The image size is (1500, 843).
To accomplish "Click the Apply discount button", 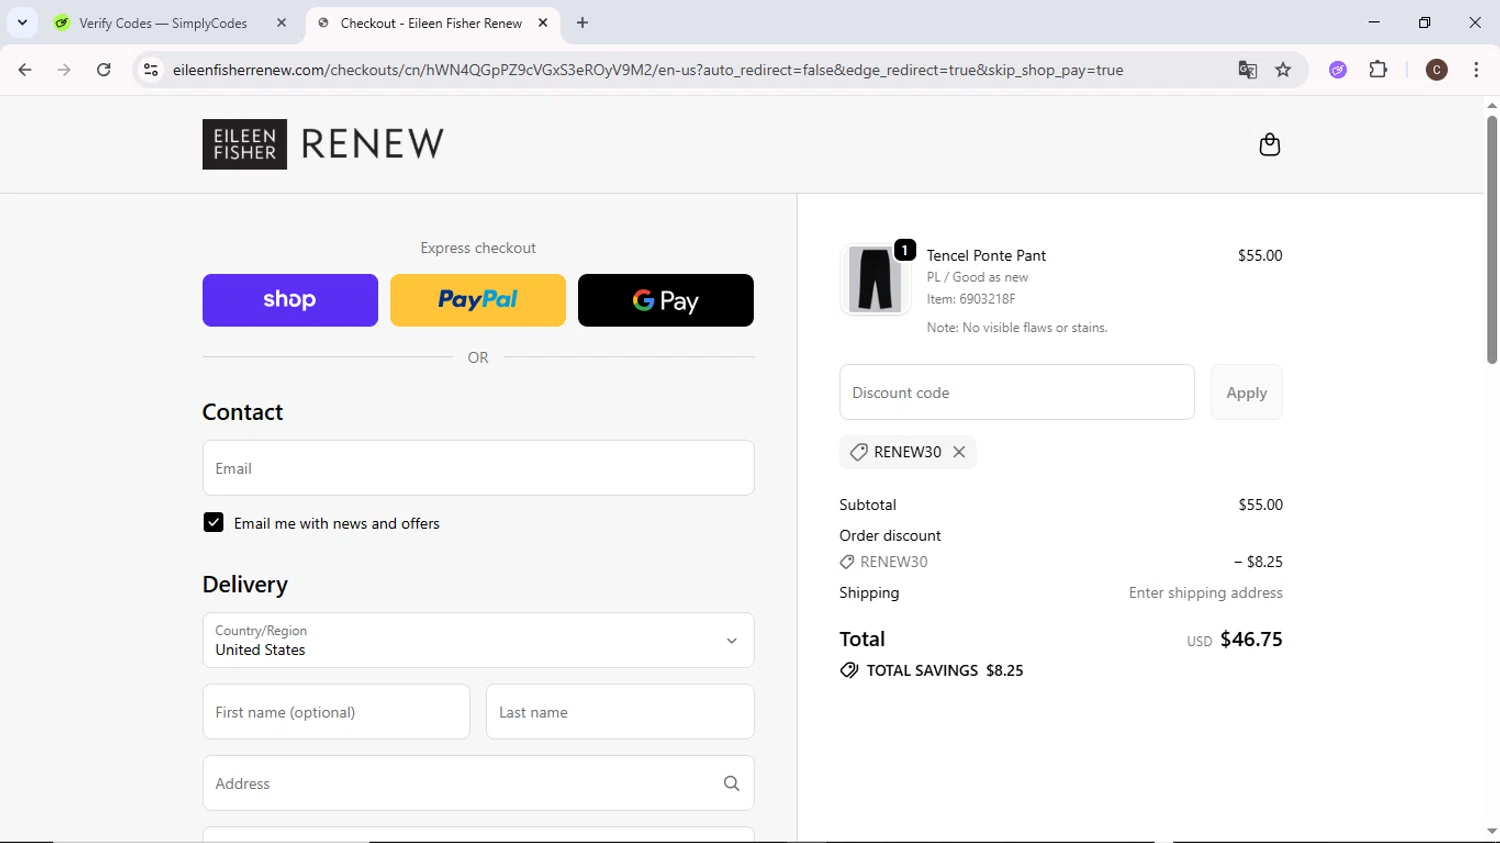I will click(1246, 392).
